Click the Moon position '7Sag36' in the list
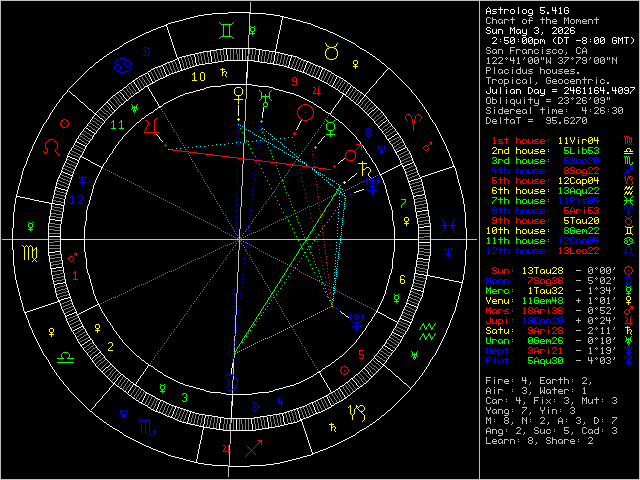 [545, 281]
